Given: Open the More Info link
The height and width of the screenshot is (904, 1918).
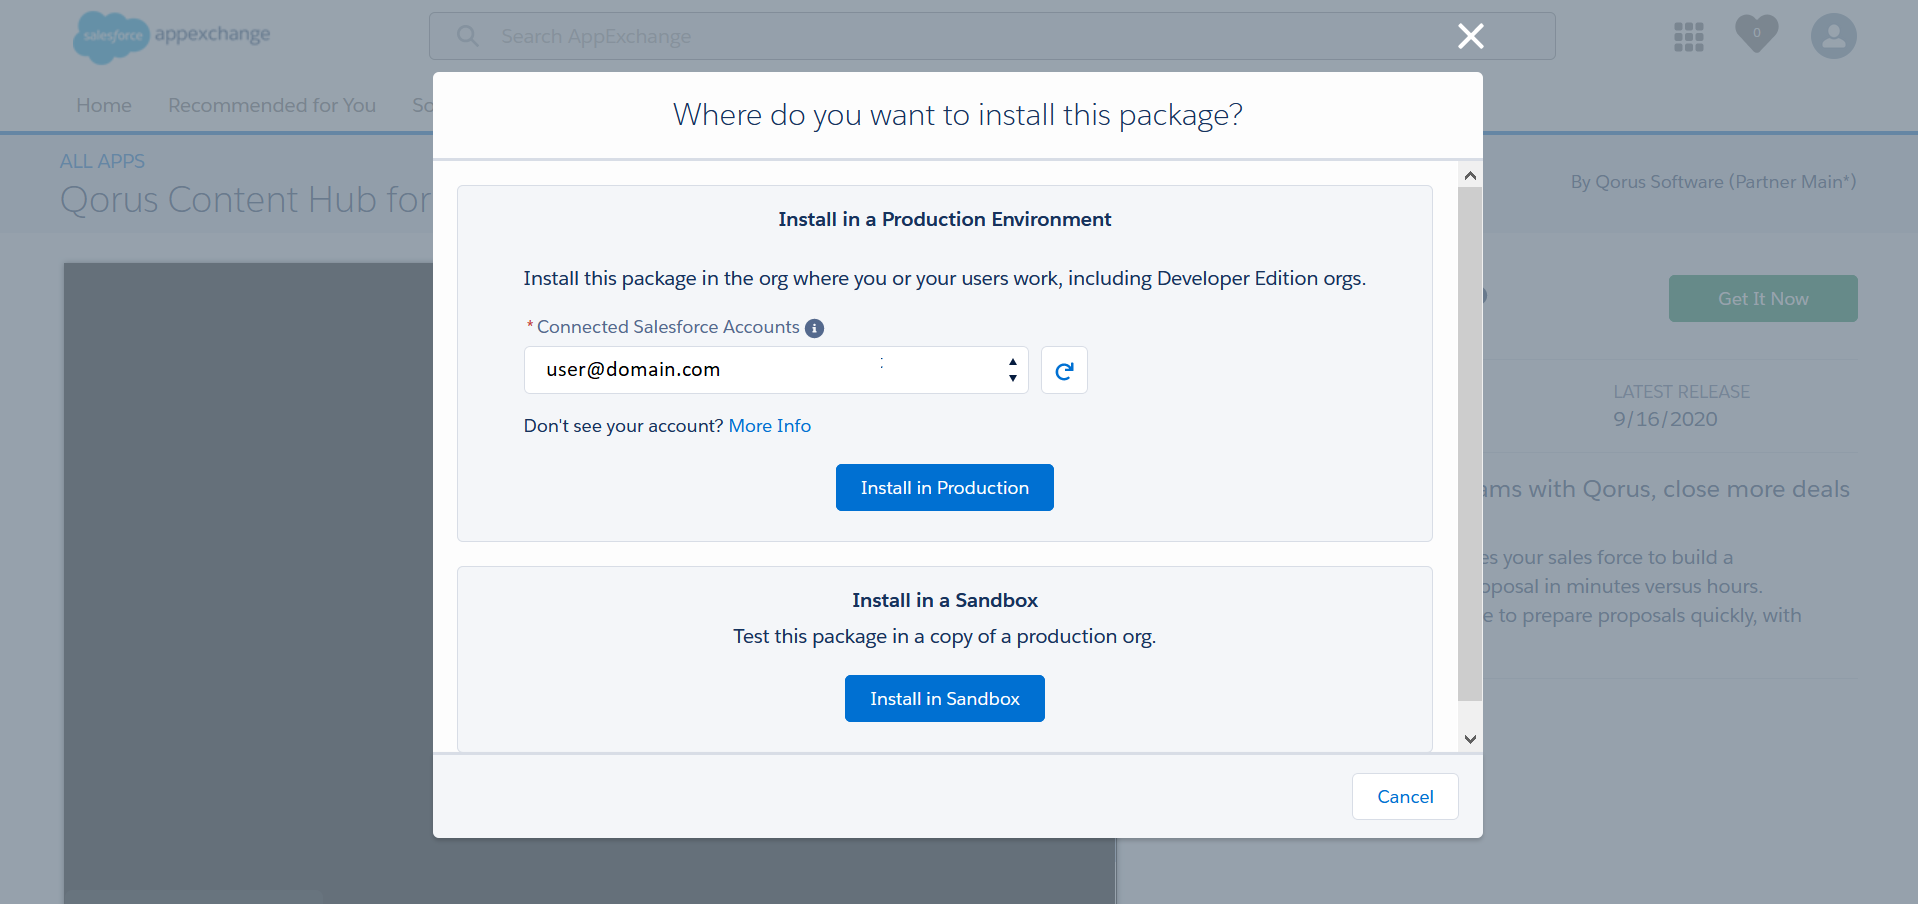Looking at the screenshot, I should 769,426.
